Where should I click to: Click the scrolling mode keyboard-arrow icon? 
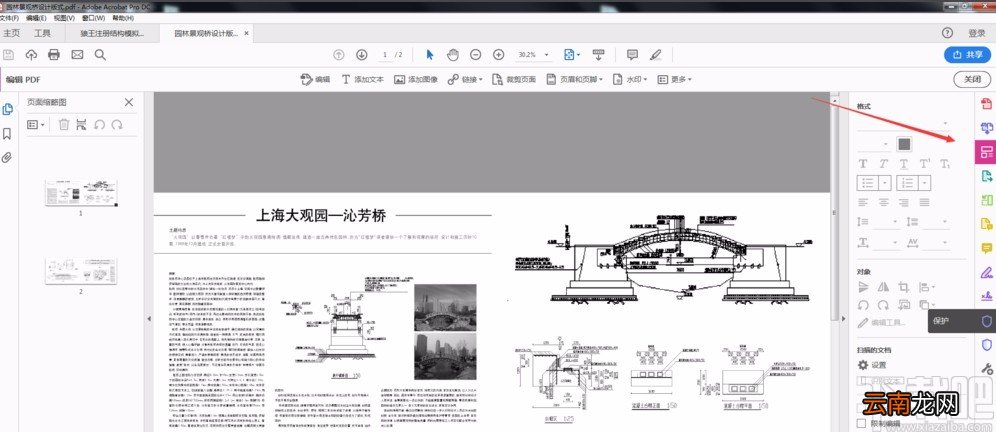(x=598, y=55)
